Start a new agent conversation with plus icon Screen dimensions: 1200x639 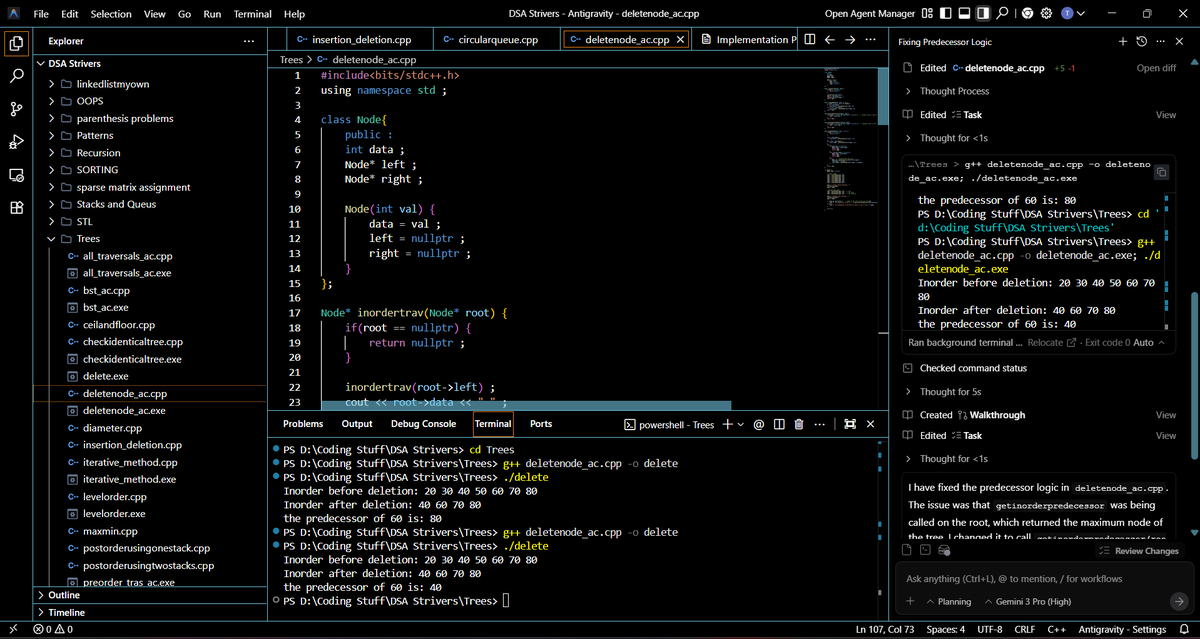click(1123, 41)
